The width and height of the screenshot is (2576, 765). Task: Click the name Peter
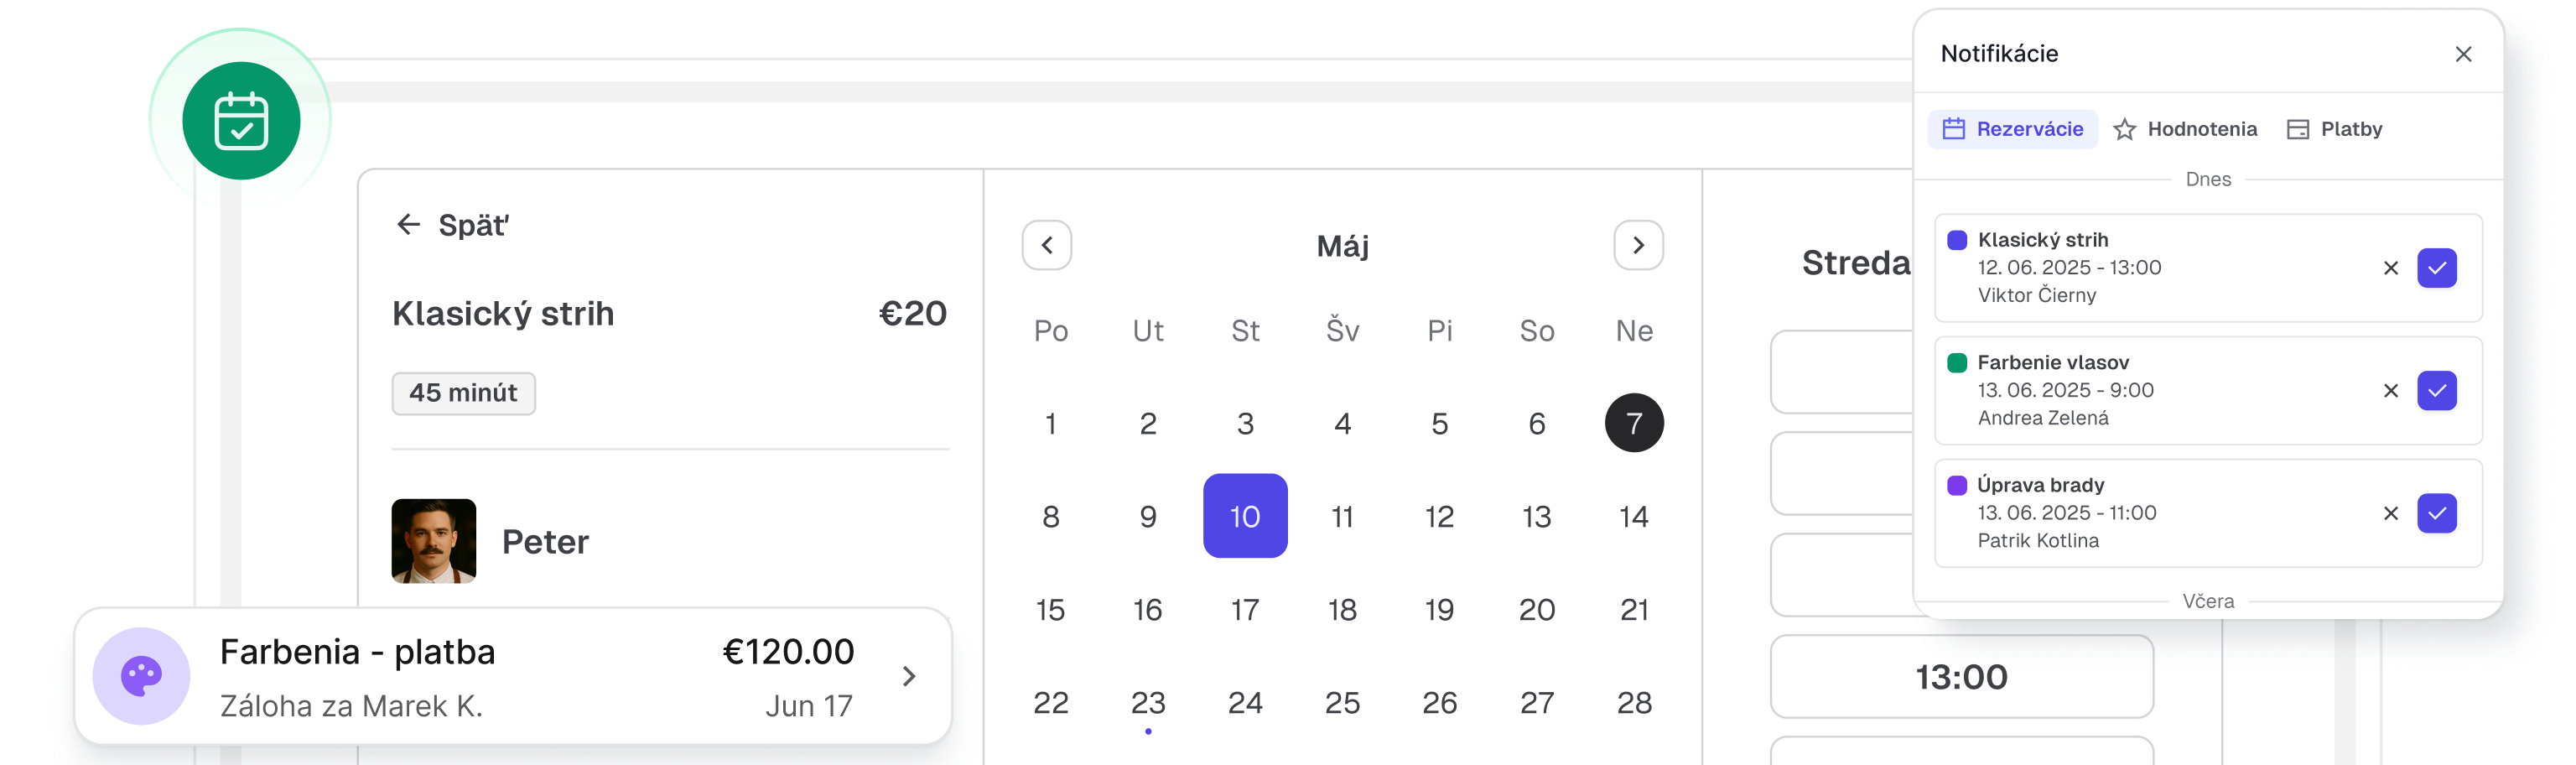pyautogui.click(x=545, y=542)
